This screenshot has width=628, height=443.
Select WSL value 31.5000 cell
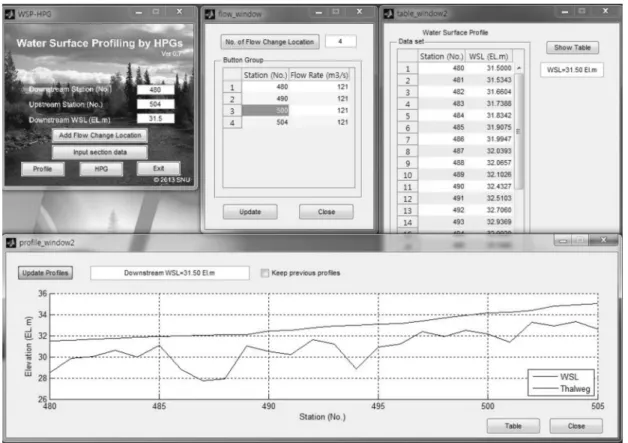pos(489,68)
